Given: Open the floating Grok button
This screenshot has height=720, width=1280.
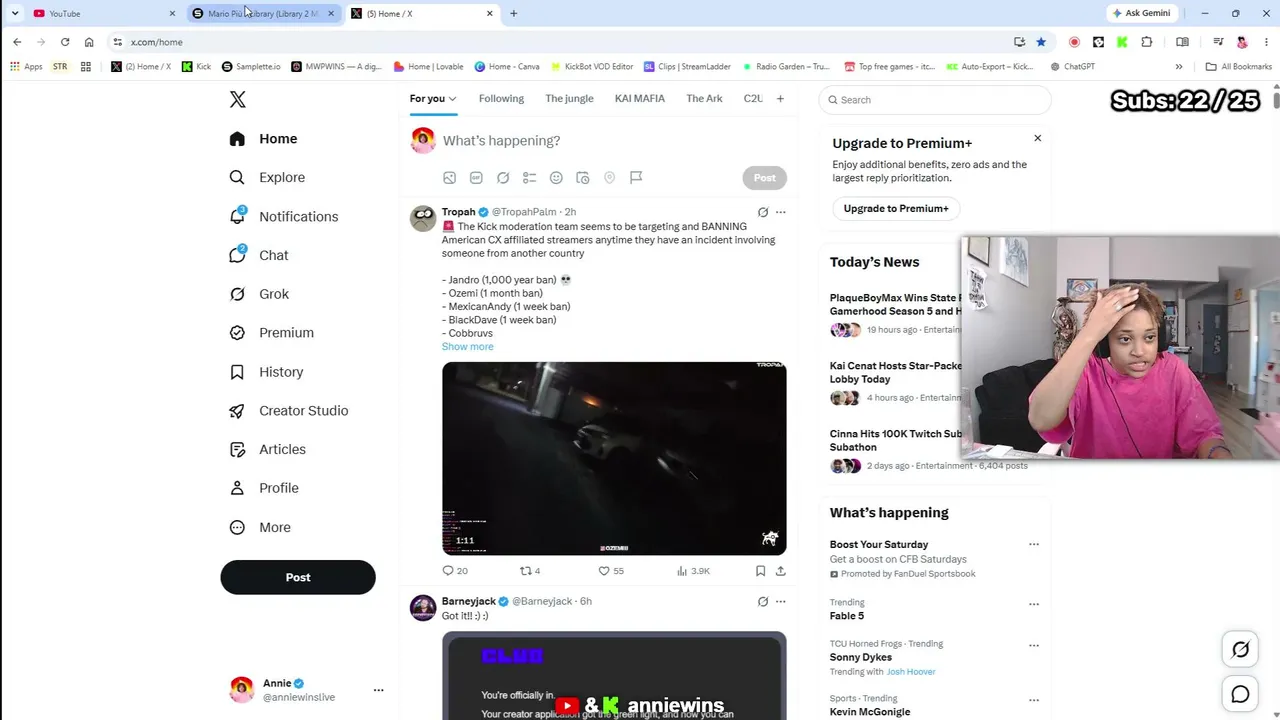Looking at the screenshot, I should point(1240,650).
